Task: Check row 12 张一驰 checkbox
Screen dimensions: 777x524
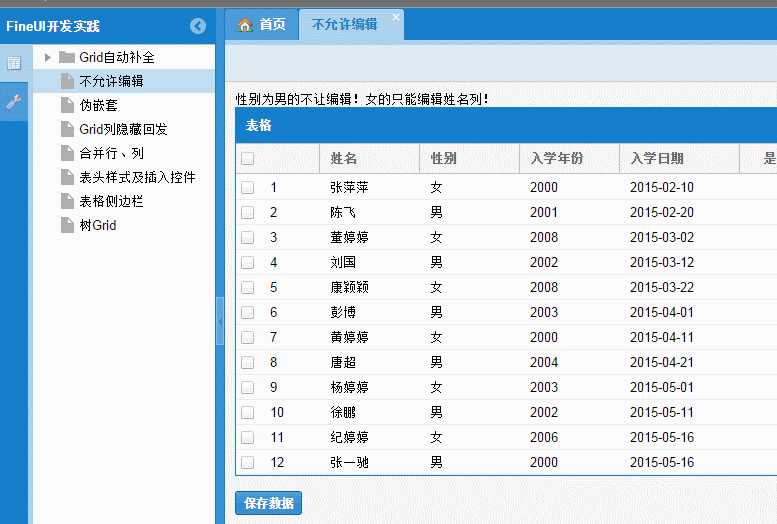Action: (x=247, y=463)
